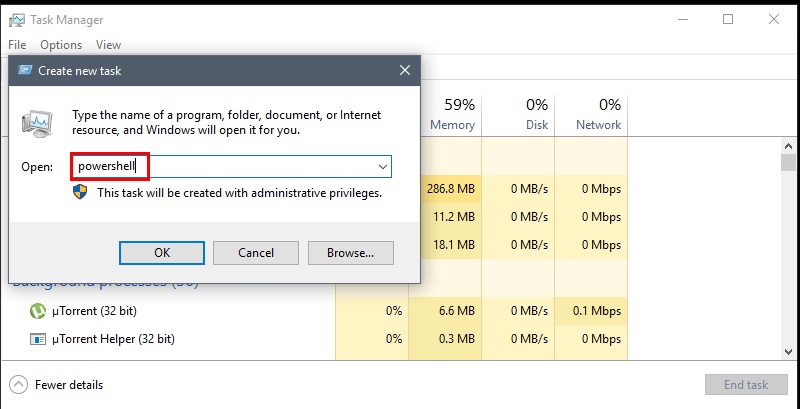The width and height of the screenshot is (800, 409).
Task: Click the Run dialog computer icon
Action: click(36, 122)
